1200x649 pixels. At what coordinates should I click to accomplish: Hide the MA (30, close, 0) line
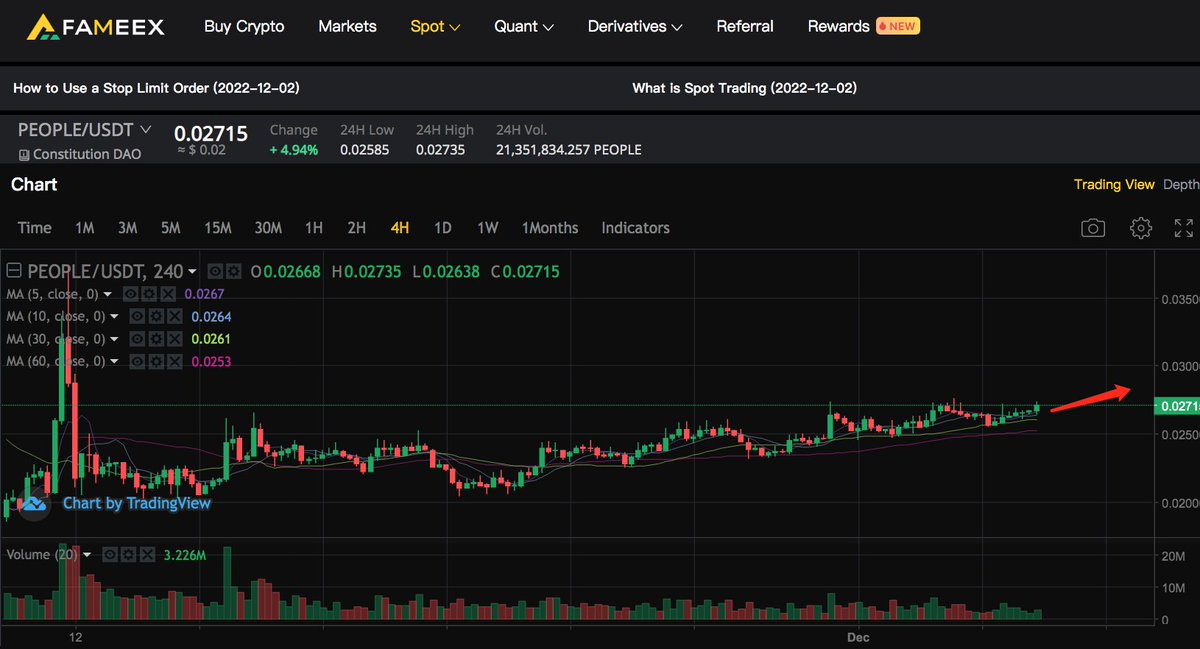pyautogui.click(x=137, y=338)
